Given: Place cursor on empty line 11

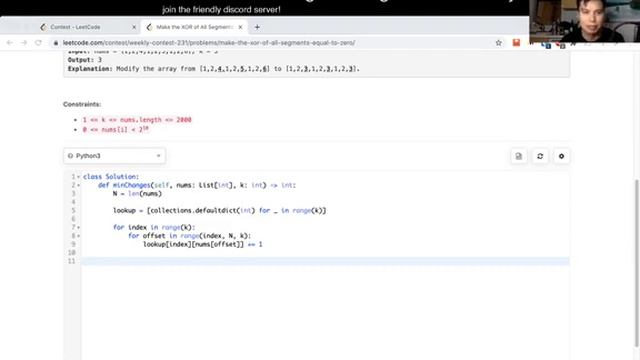Looking at the screenshot, I should pyautogui.click(x=325, y=261).
